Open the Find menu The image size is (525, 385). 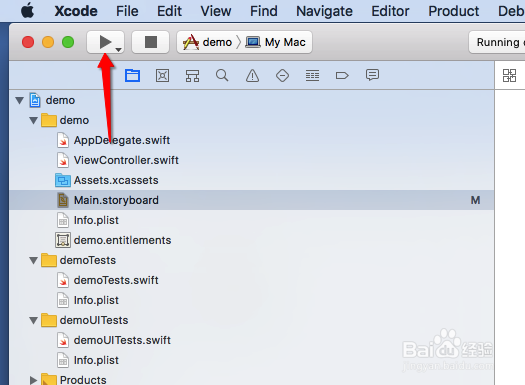[x=264, y=11]
